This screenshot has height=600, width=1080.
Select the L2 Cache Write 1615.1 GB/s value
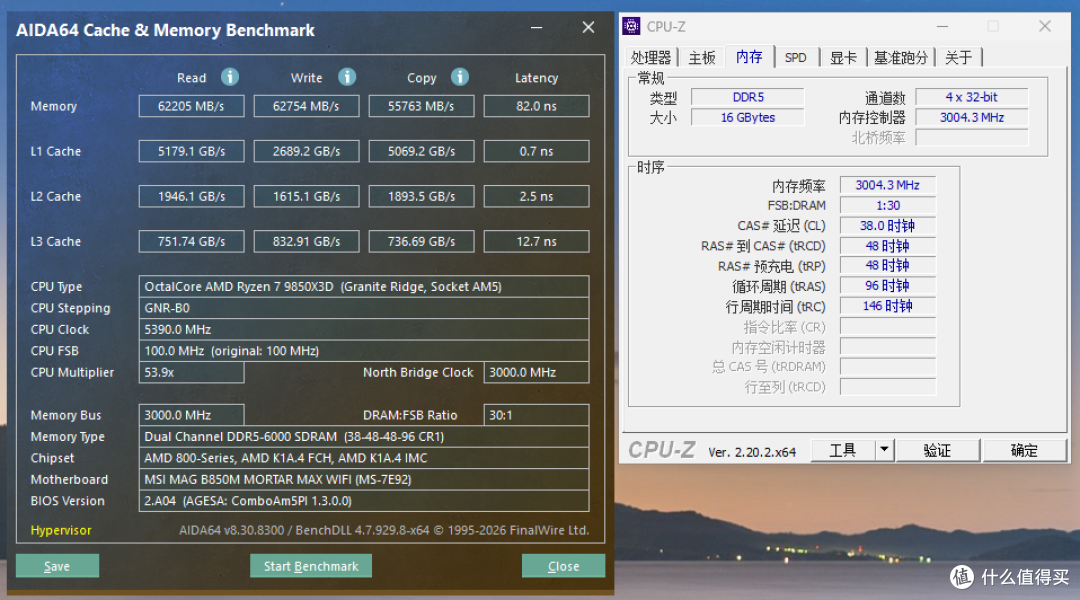coord(307,196)
